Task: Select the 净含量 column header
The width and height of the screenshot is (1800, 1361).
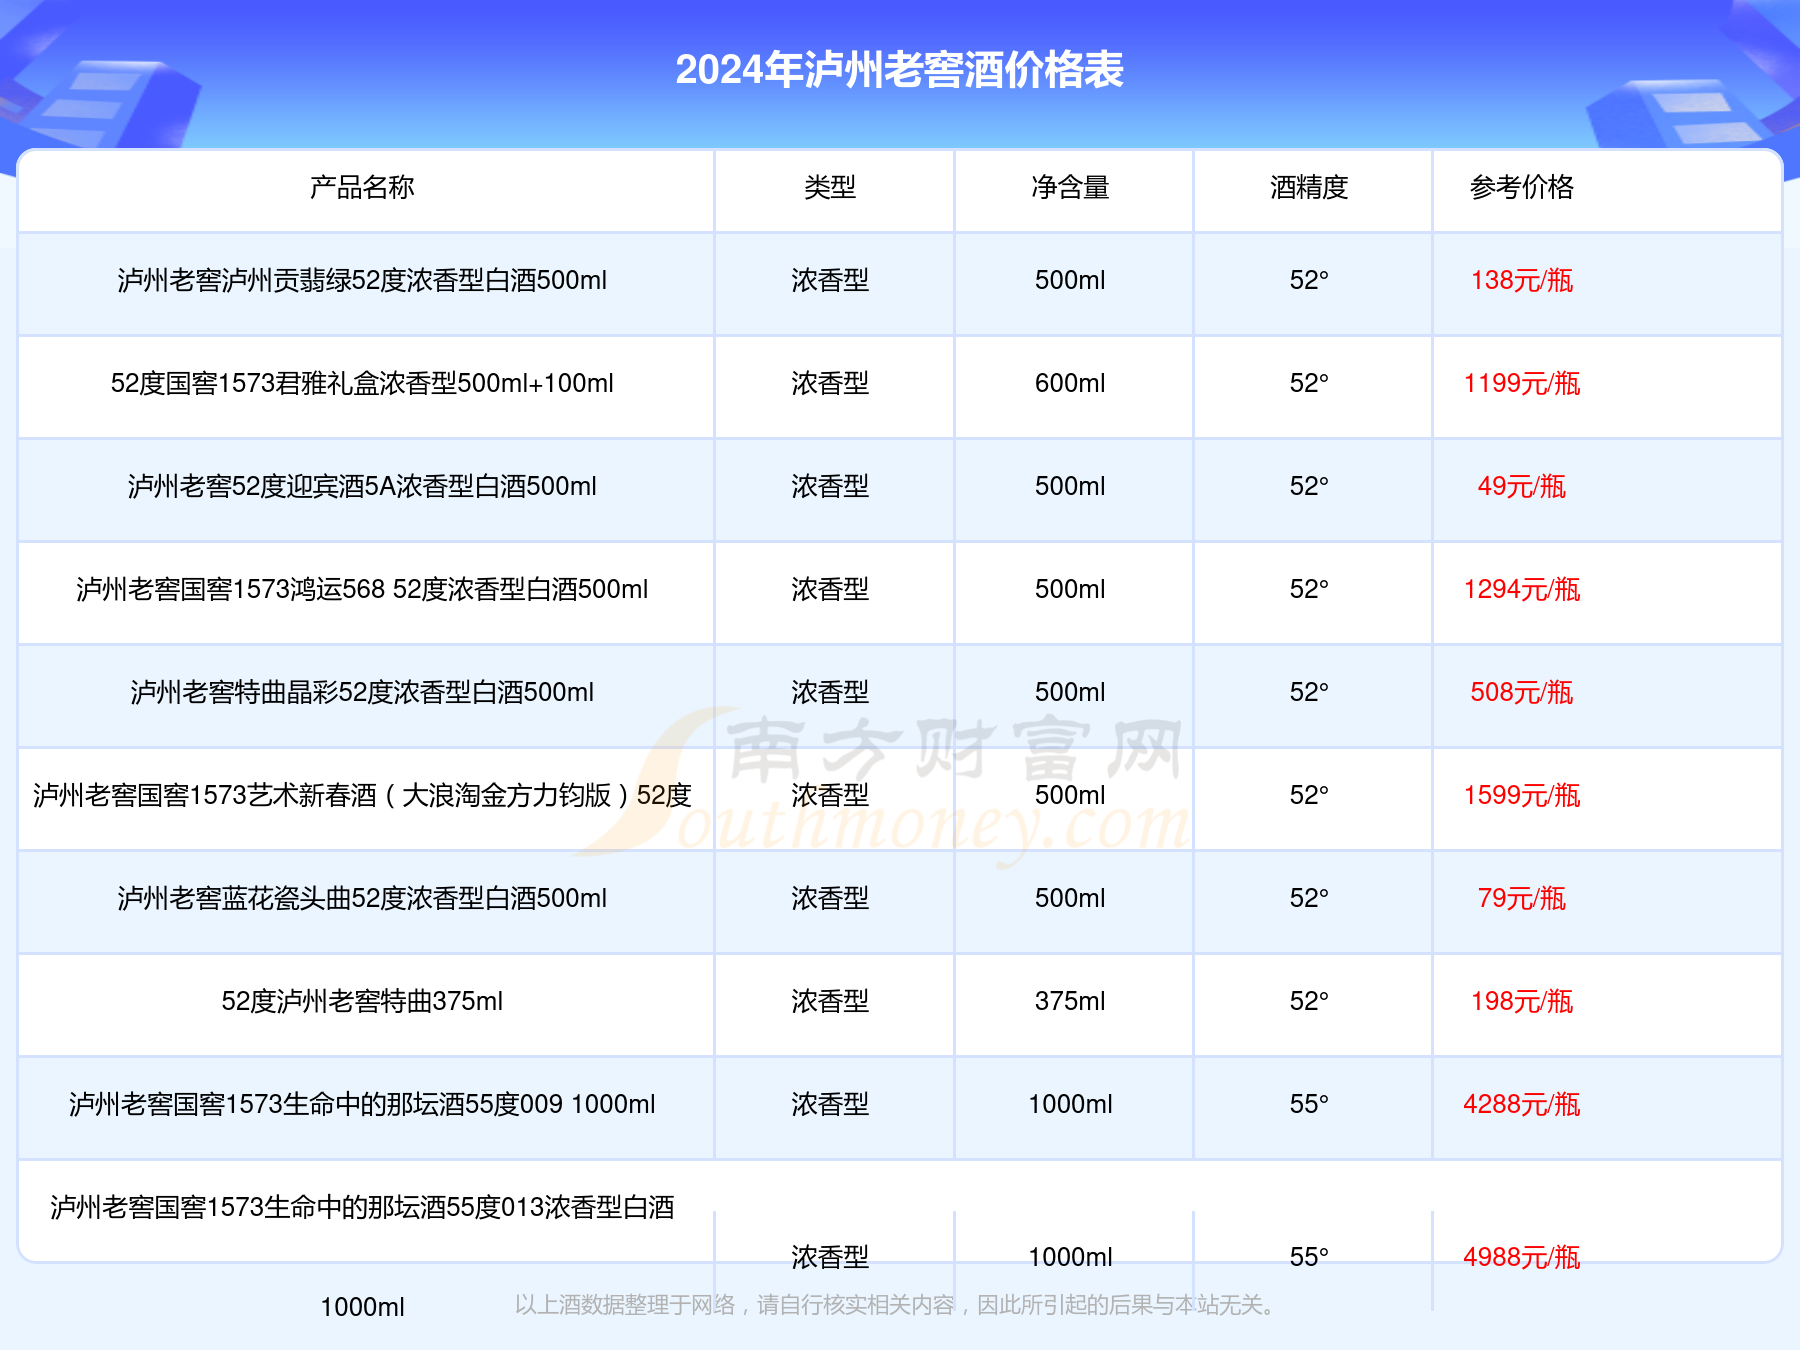Action: coord(1070,187)
